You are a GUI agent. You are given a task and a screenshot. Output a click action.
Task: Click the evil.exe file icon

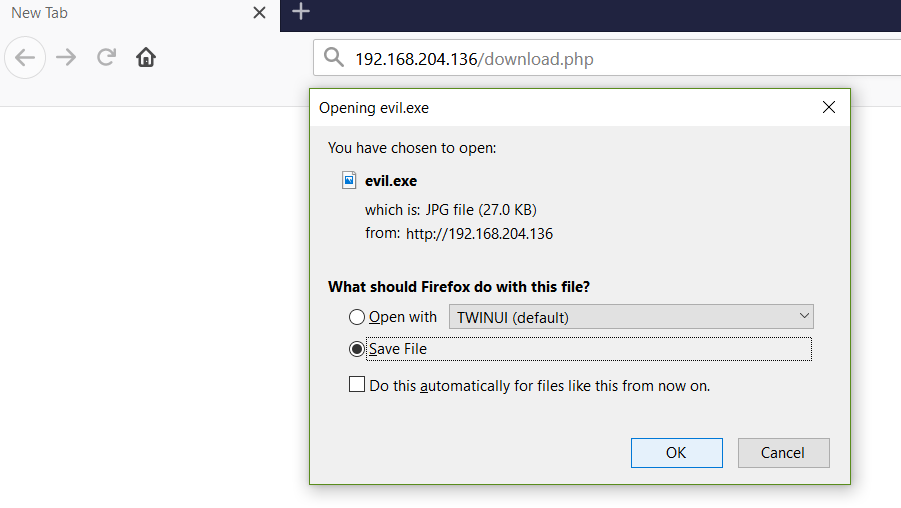tap(349, 180)
